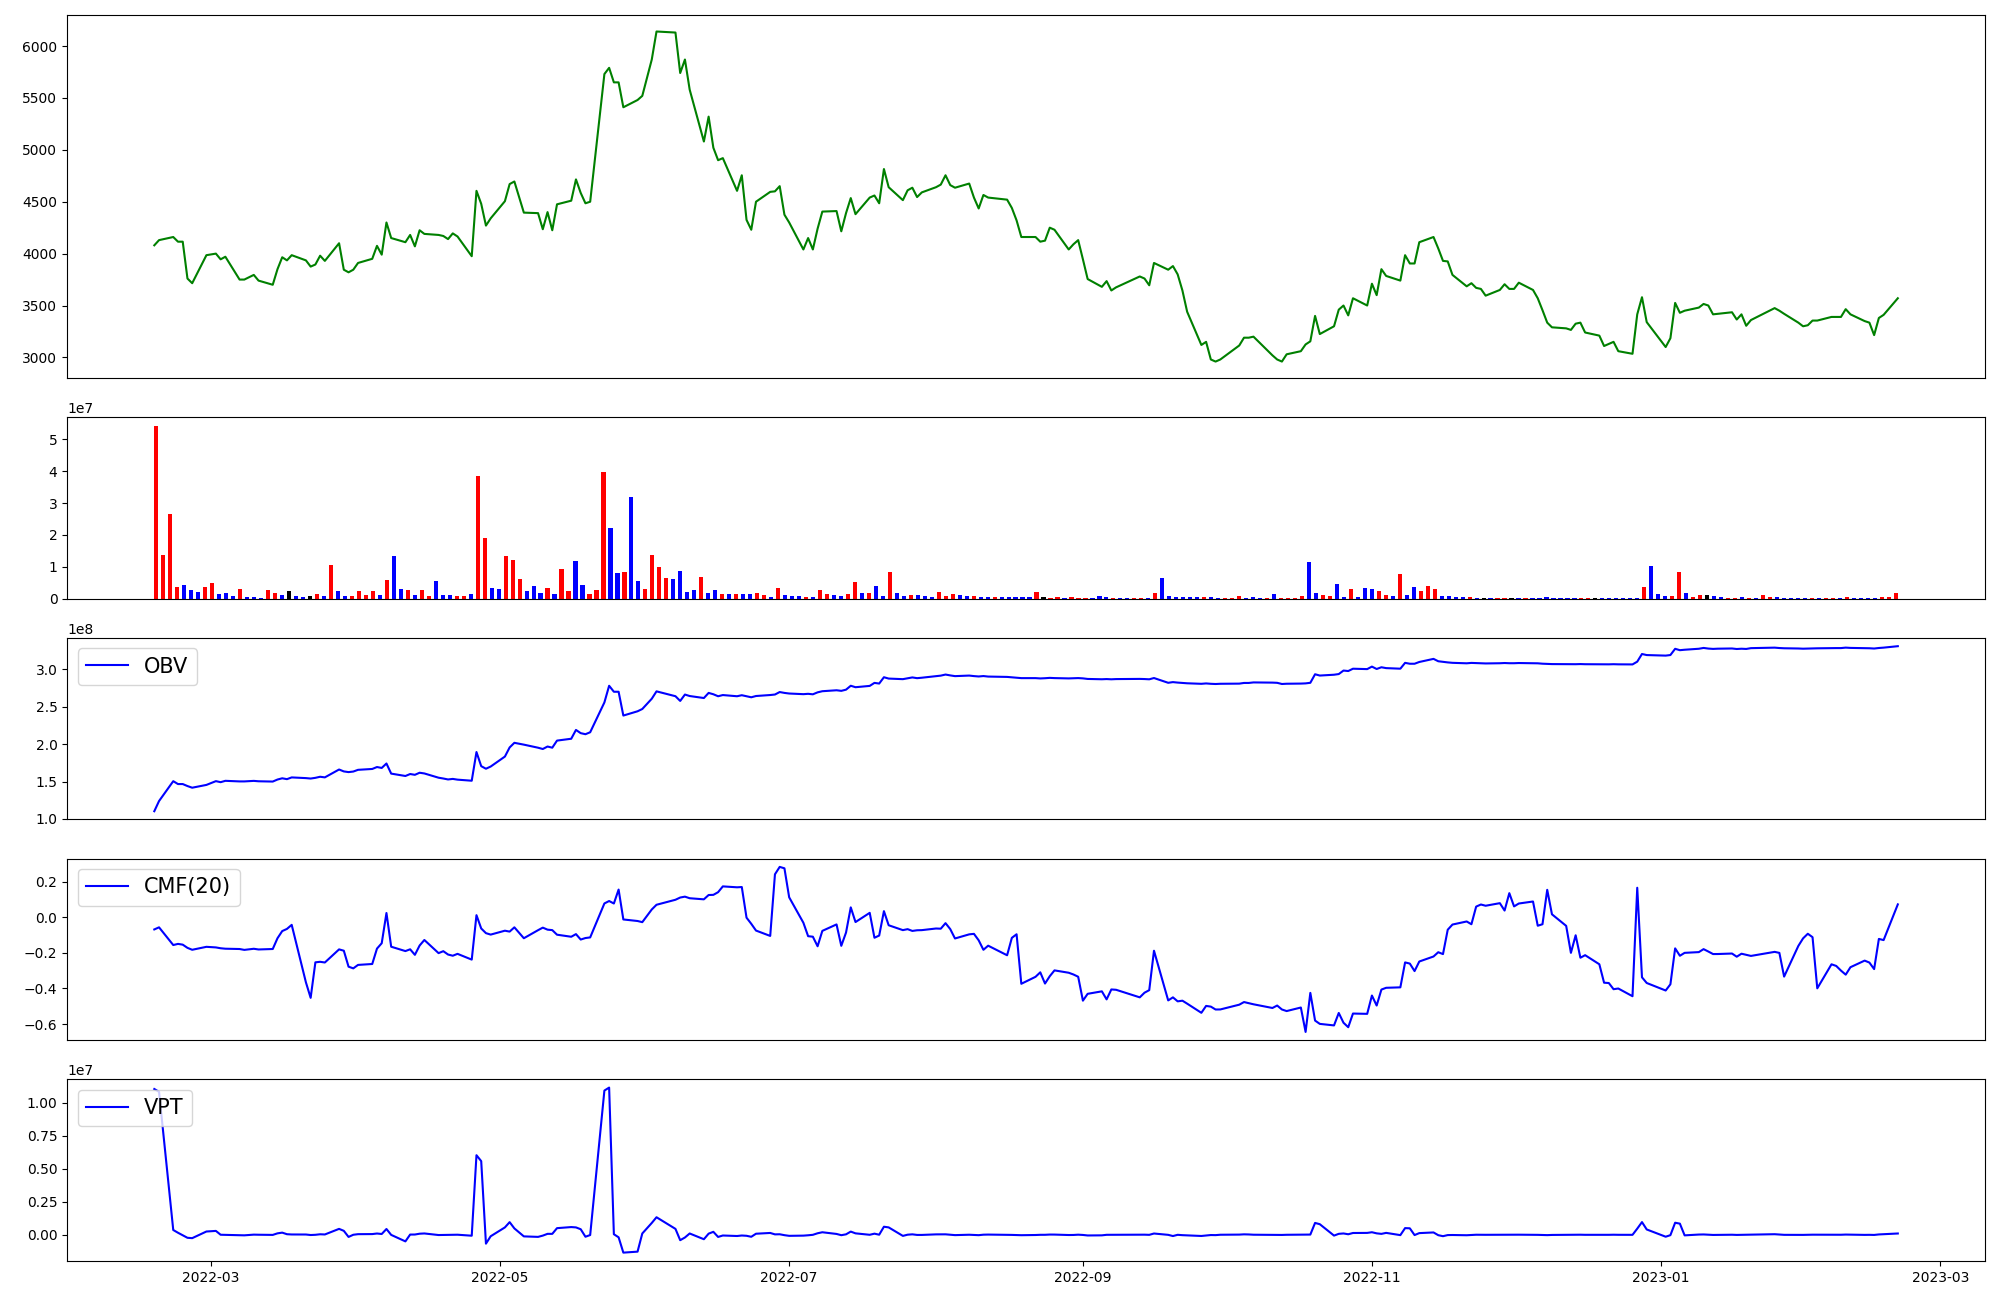Click the 3000 price axis label
This screenshot has width=2000, height=1300.
click(39, 358)
